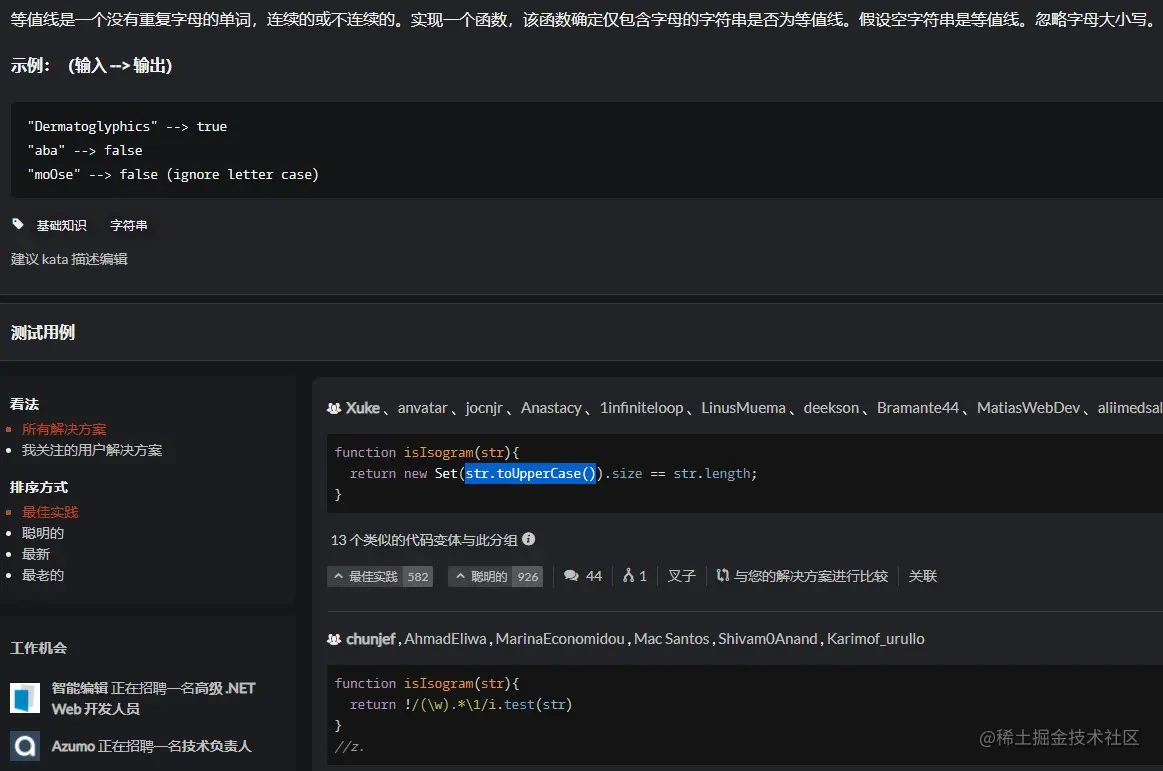Select the 字符串 tag
The height and width of the screenshot is (771, 1163).
(x=128, y=224)
